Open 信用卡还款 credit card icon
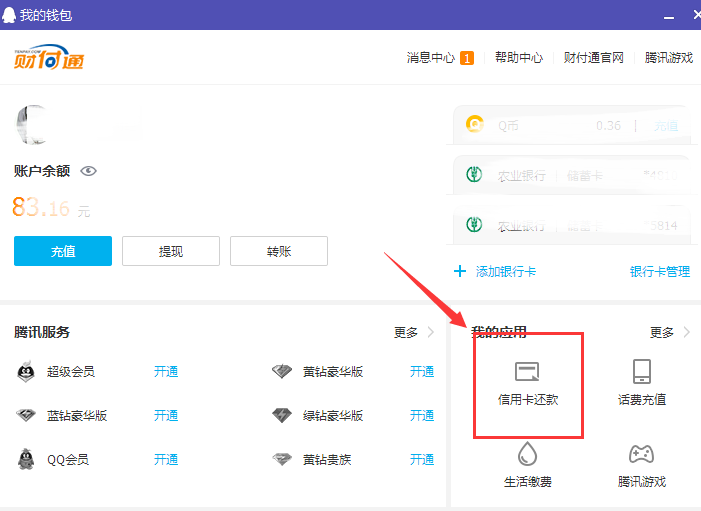The height and width of the screenshot is (511, 701). pos(528,371)
